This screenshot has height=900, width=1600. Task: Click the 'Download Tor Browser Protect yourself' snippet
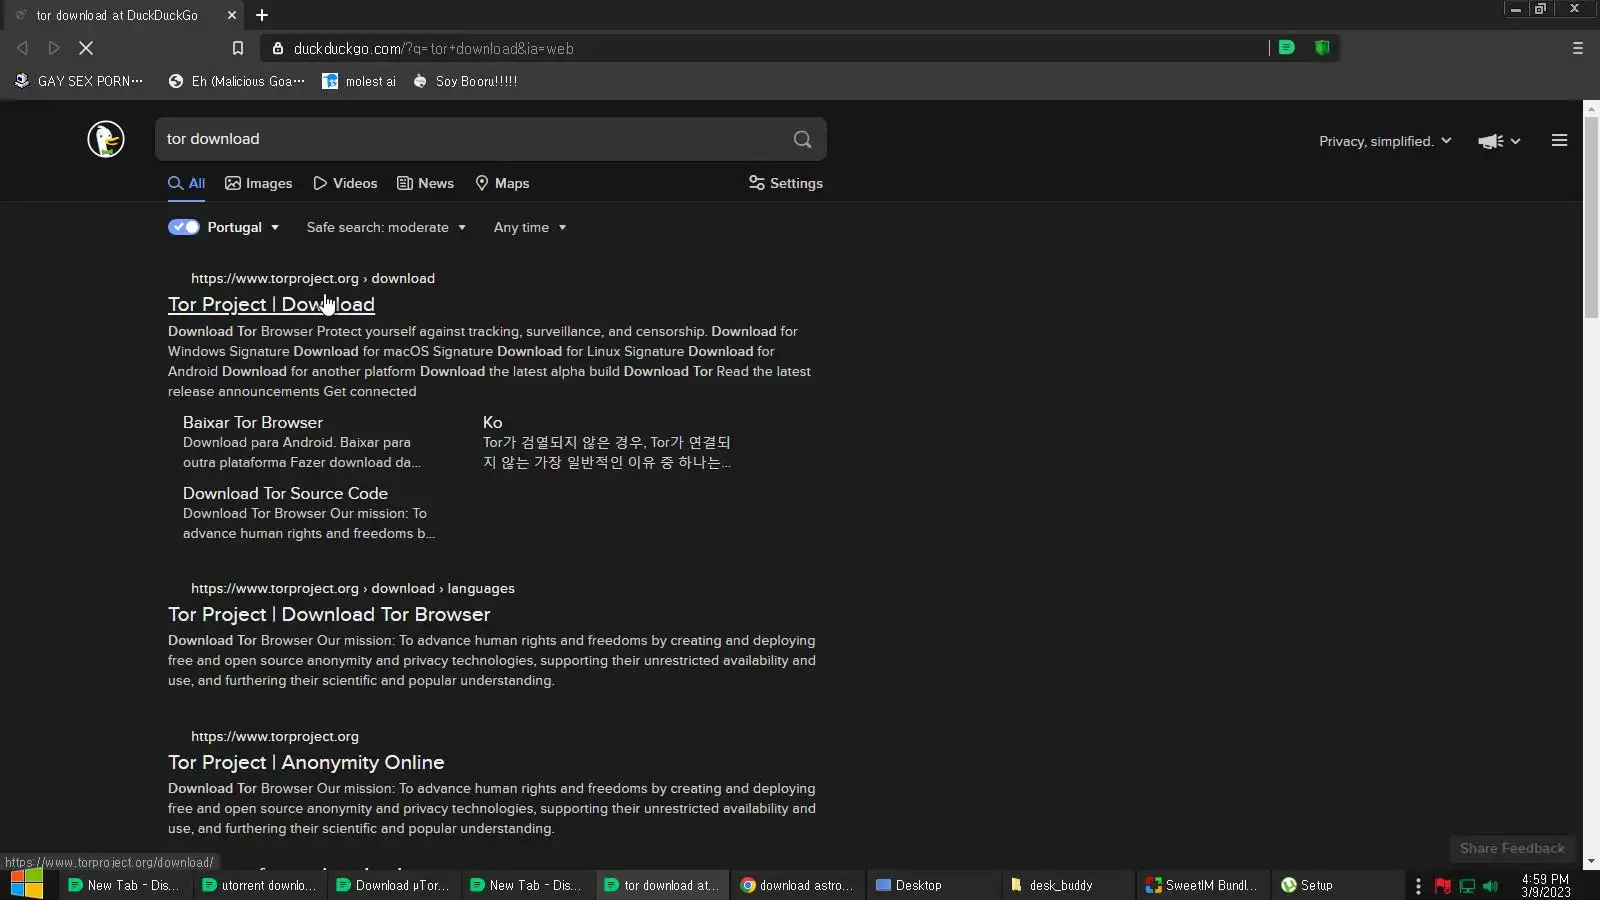490,361
